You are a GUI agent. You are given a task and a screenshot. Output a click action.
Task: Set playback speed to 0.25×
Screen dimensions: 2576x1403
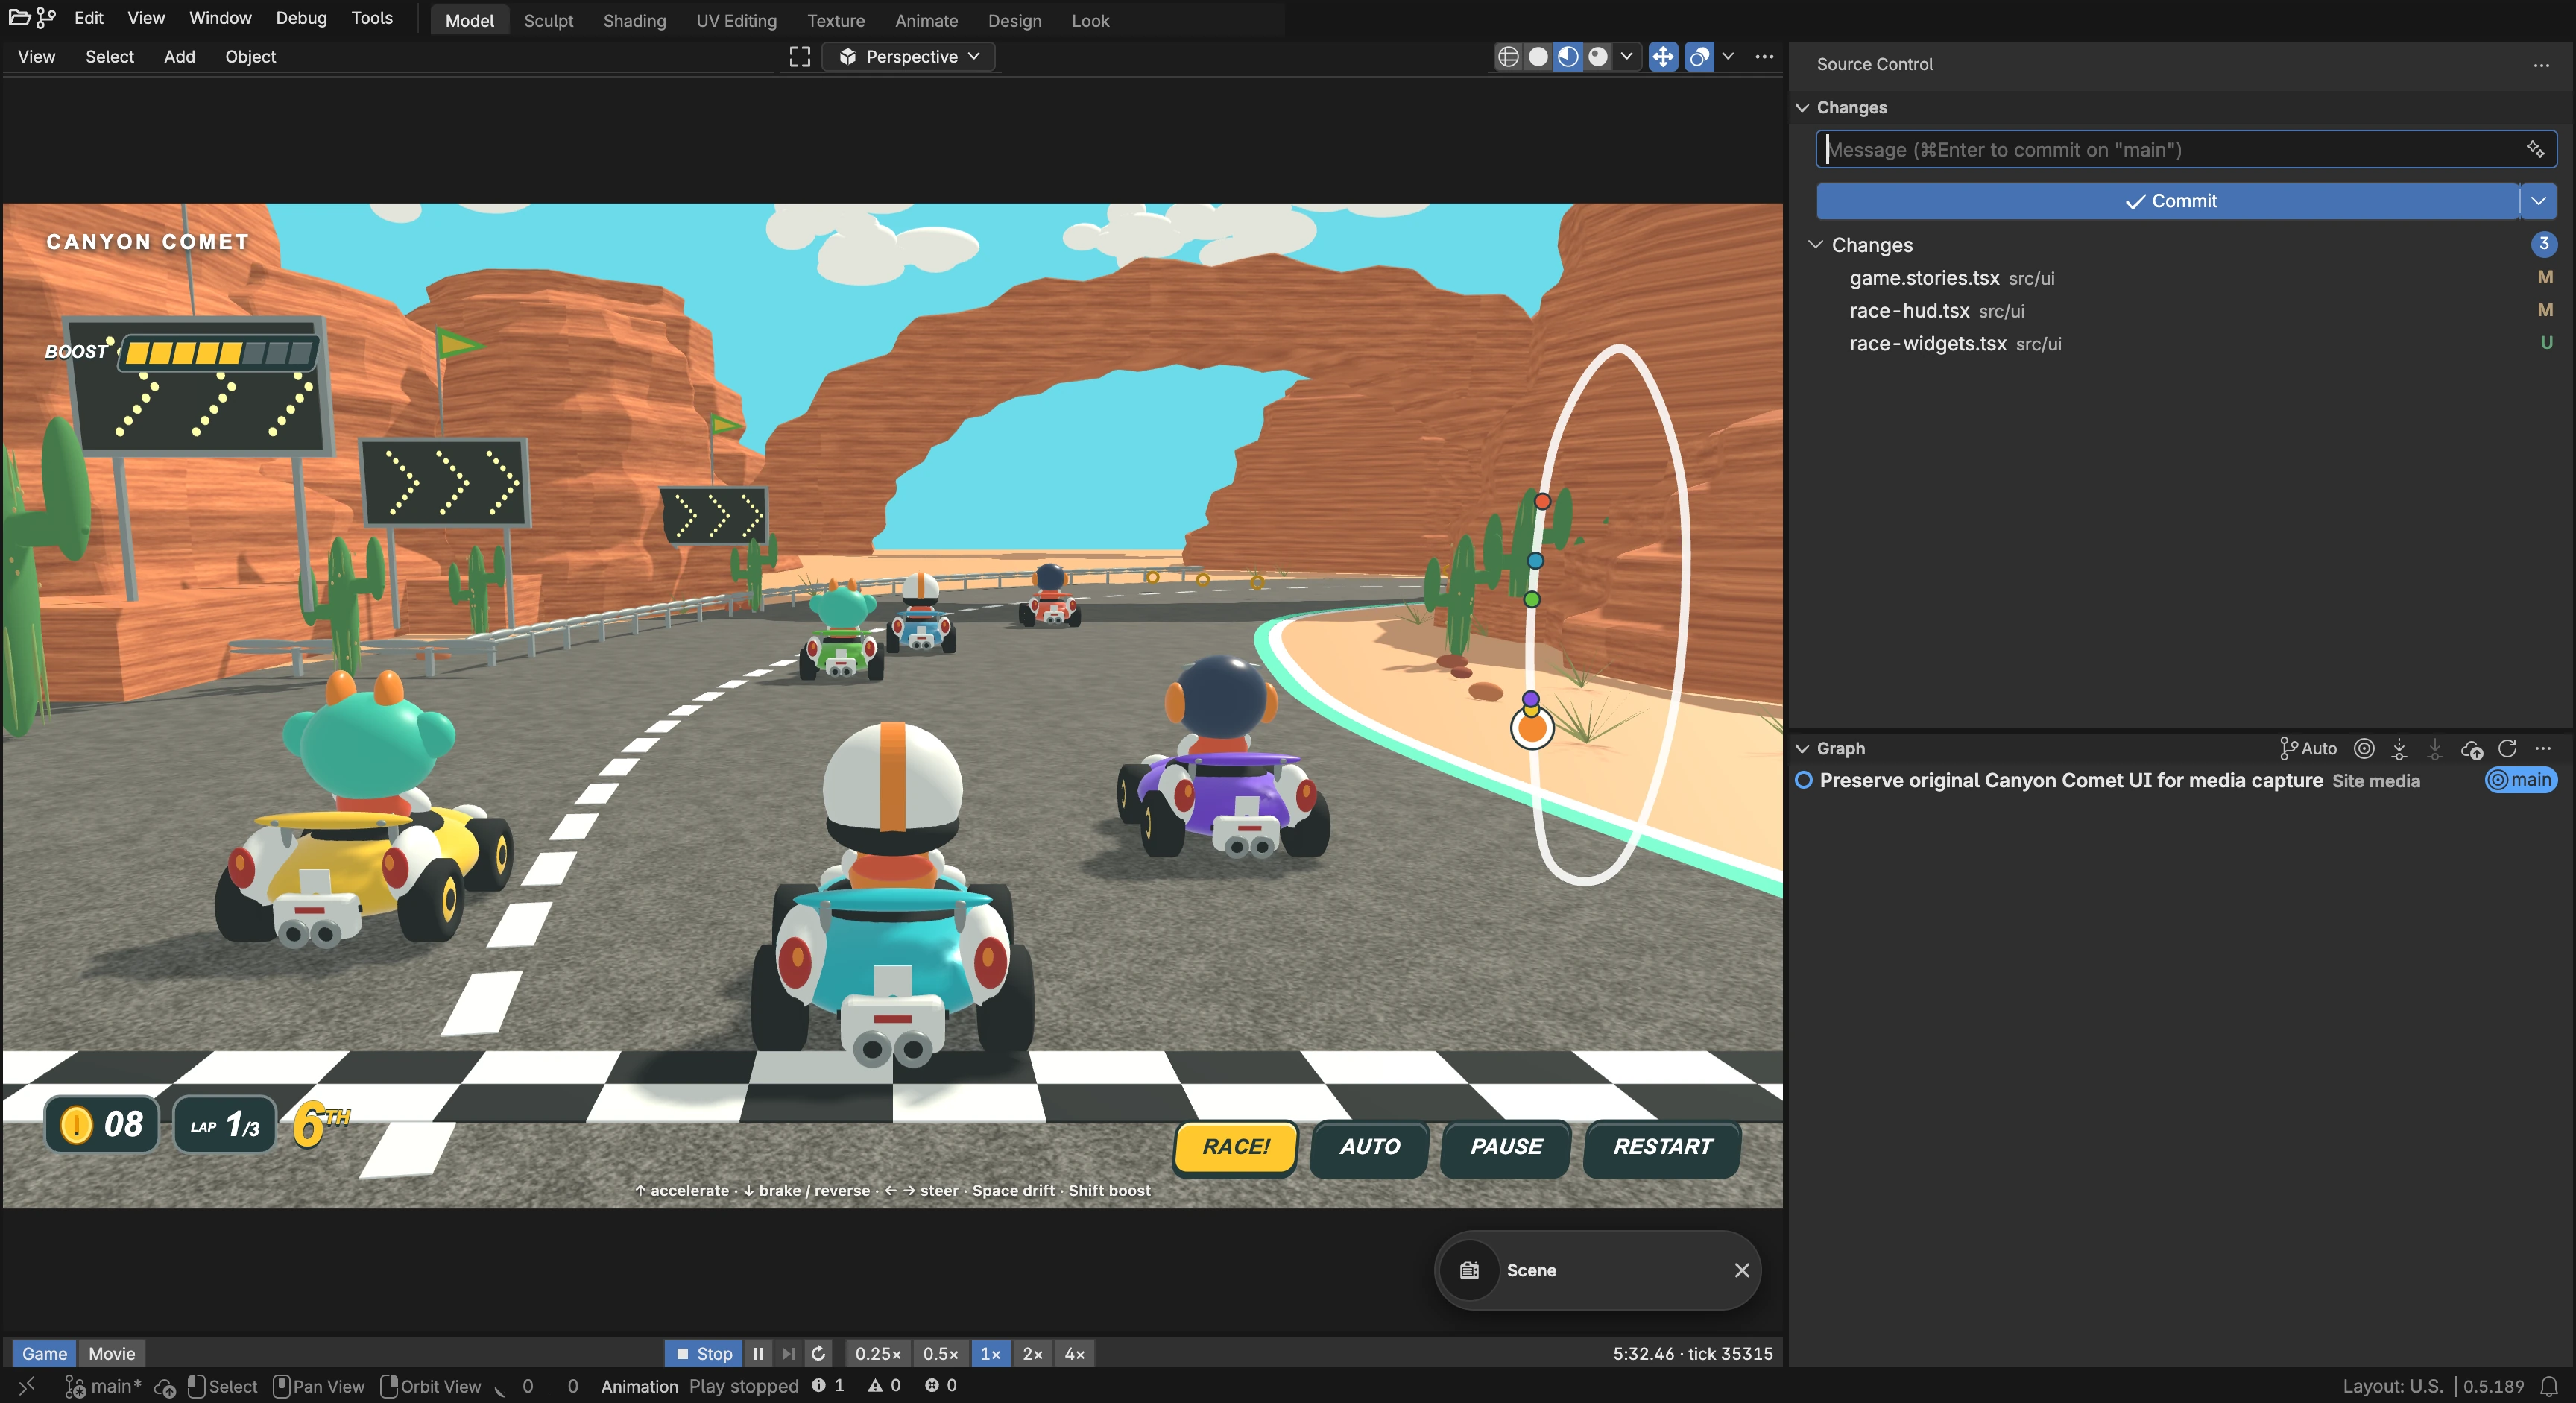click(x=878, y=1353)
